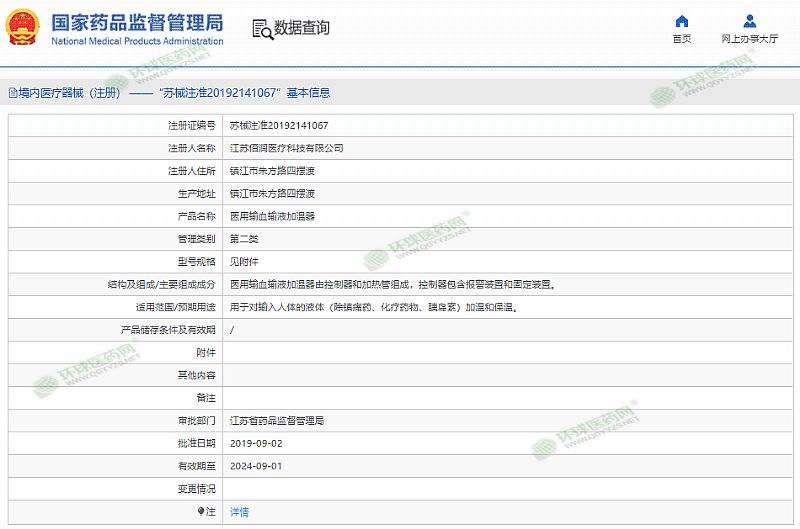800x529 pixels.
Task: Click the 管理类别 value 第二类
Action: (x=244, y=239)
